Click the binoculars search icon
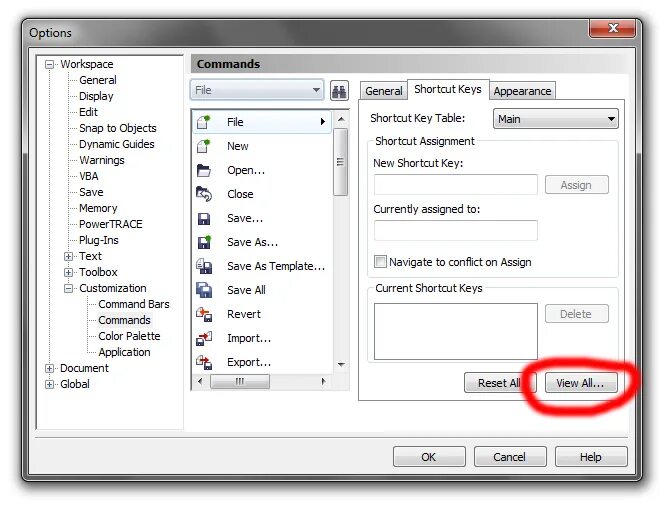This screenshot has height=509, width=665. 339,91
